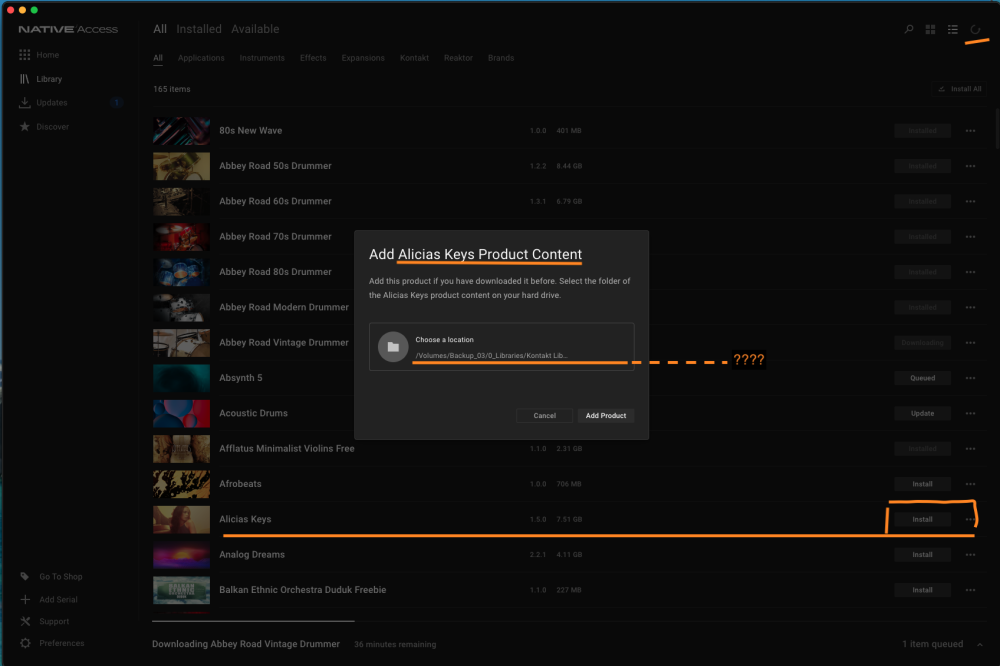Click the 165 items count label
Image resolution: width=1000 pixels, height=666 pixels.
(x=172, y=89)
